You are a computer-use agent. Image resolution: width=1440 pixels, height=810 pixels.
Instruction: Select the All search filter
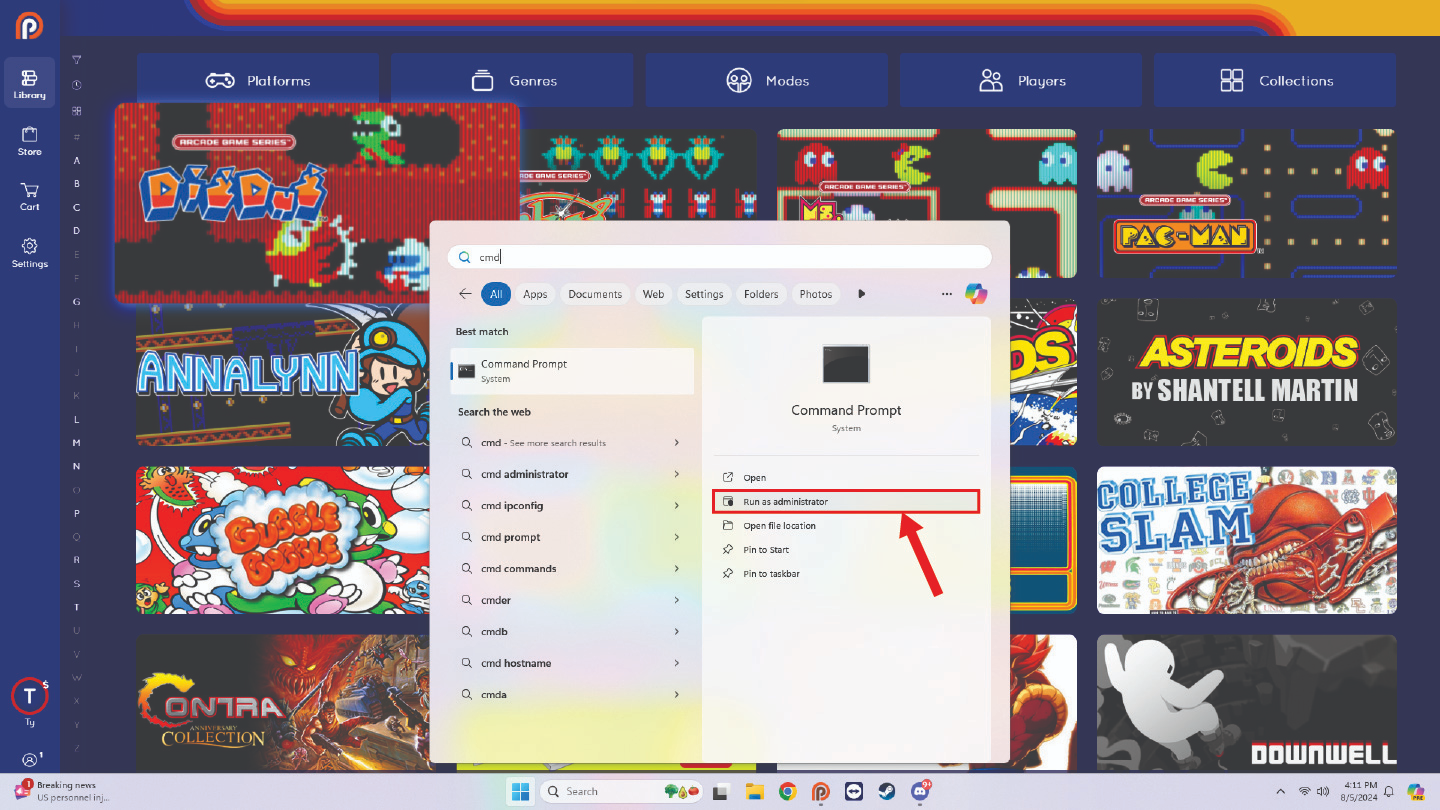coord(496,294)
